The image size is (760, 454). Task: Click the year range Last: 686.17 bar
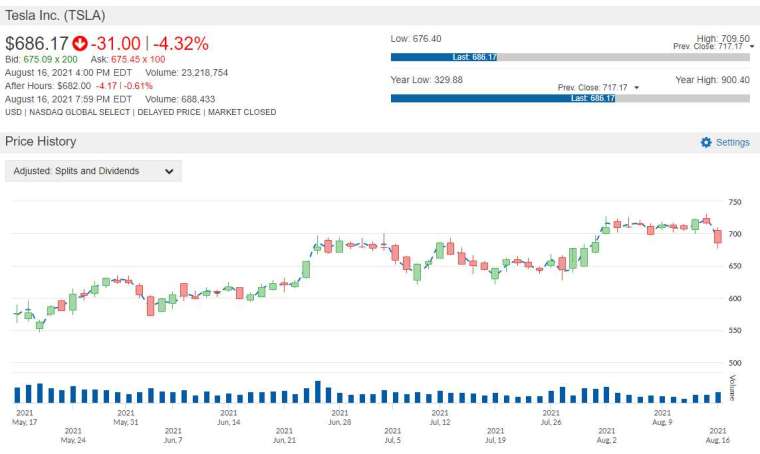coord(503,98)
